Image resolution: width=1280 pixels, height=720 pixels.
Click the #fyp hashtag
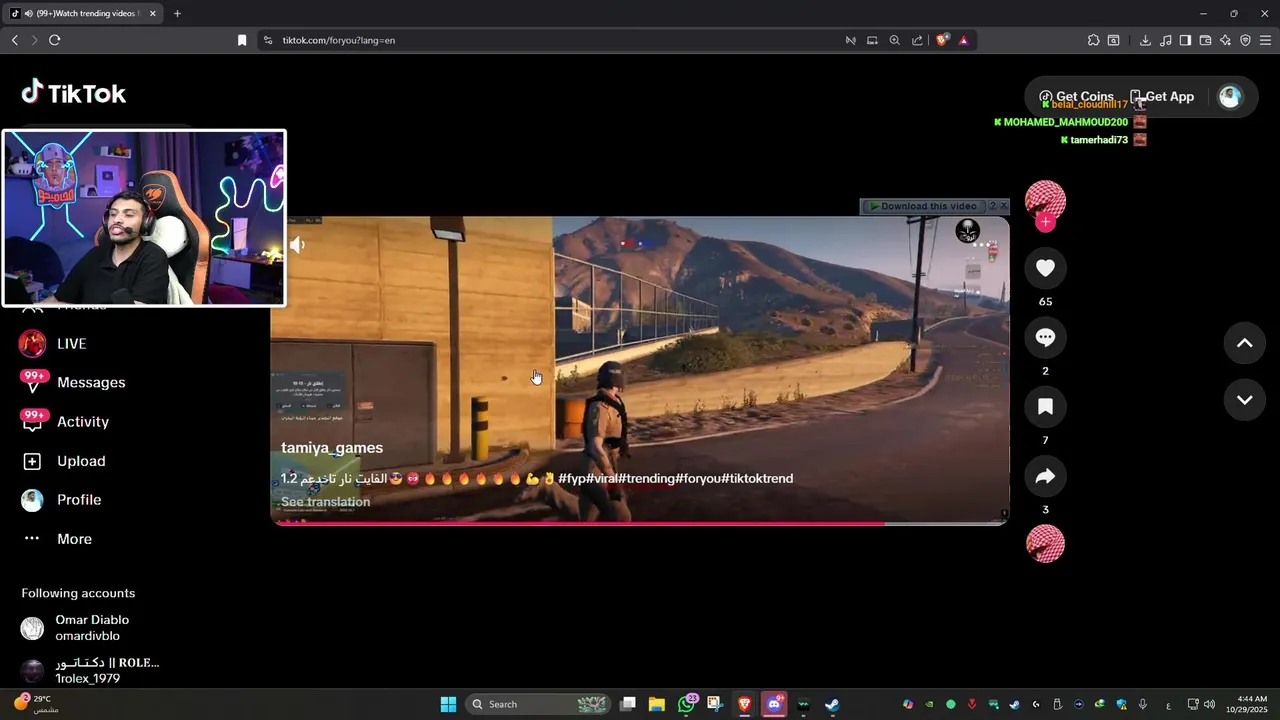[571, 478]
